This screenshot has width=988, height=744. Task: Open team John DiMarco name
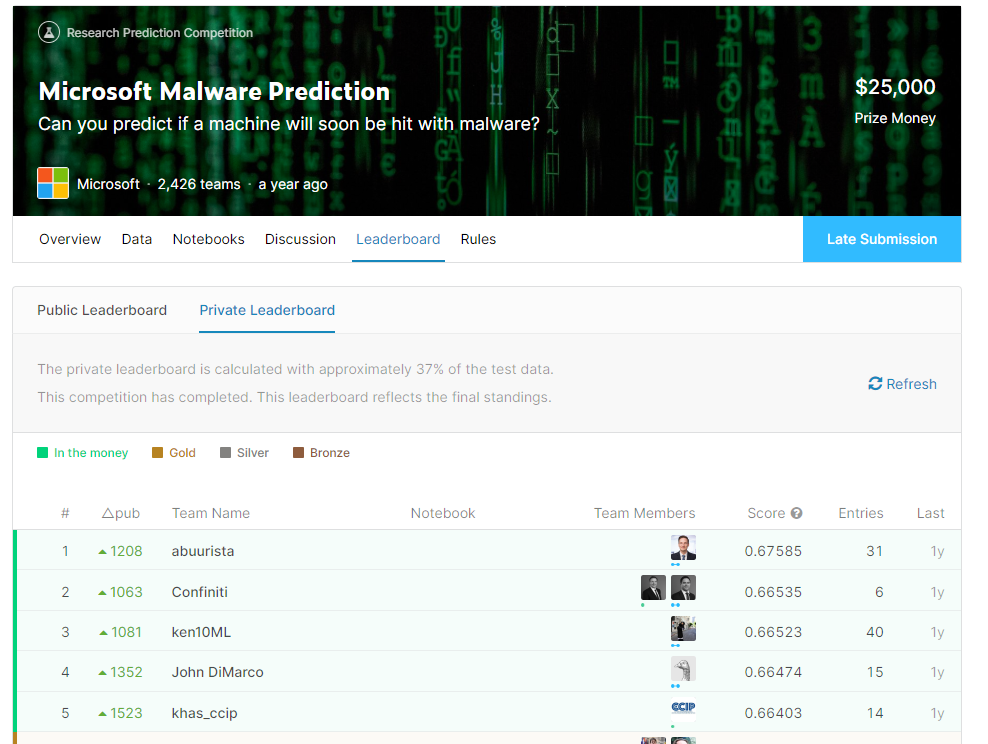[217, 672]
